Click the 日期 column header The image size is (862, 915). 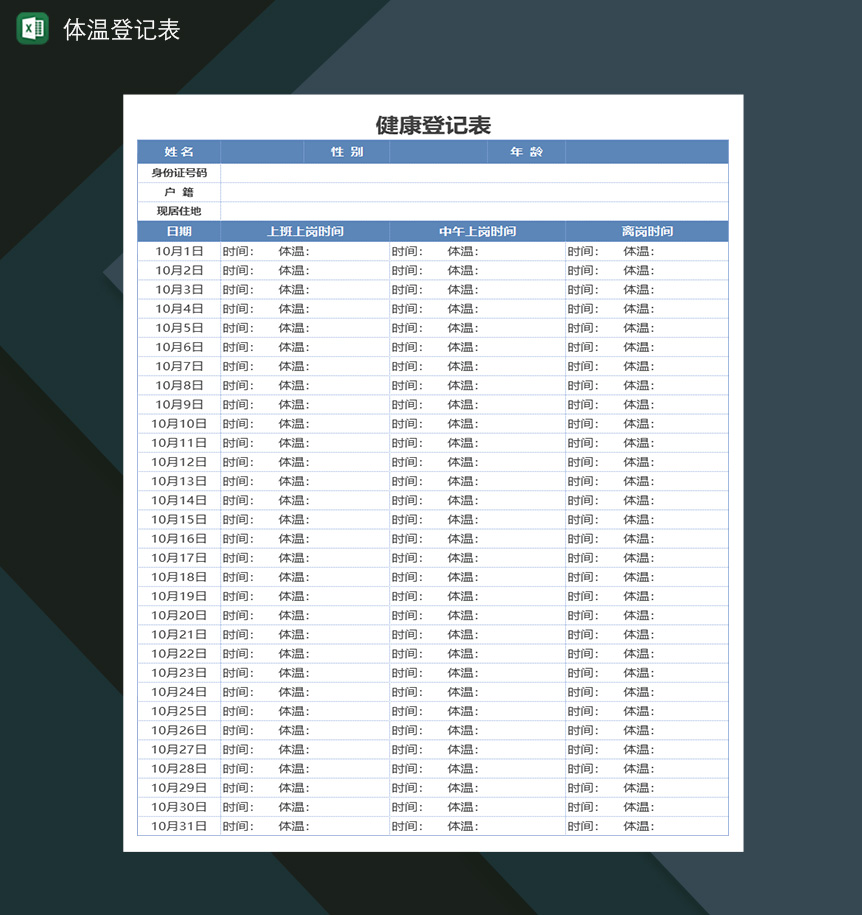[x=178, y=231]
